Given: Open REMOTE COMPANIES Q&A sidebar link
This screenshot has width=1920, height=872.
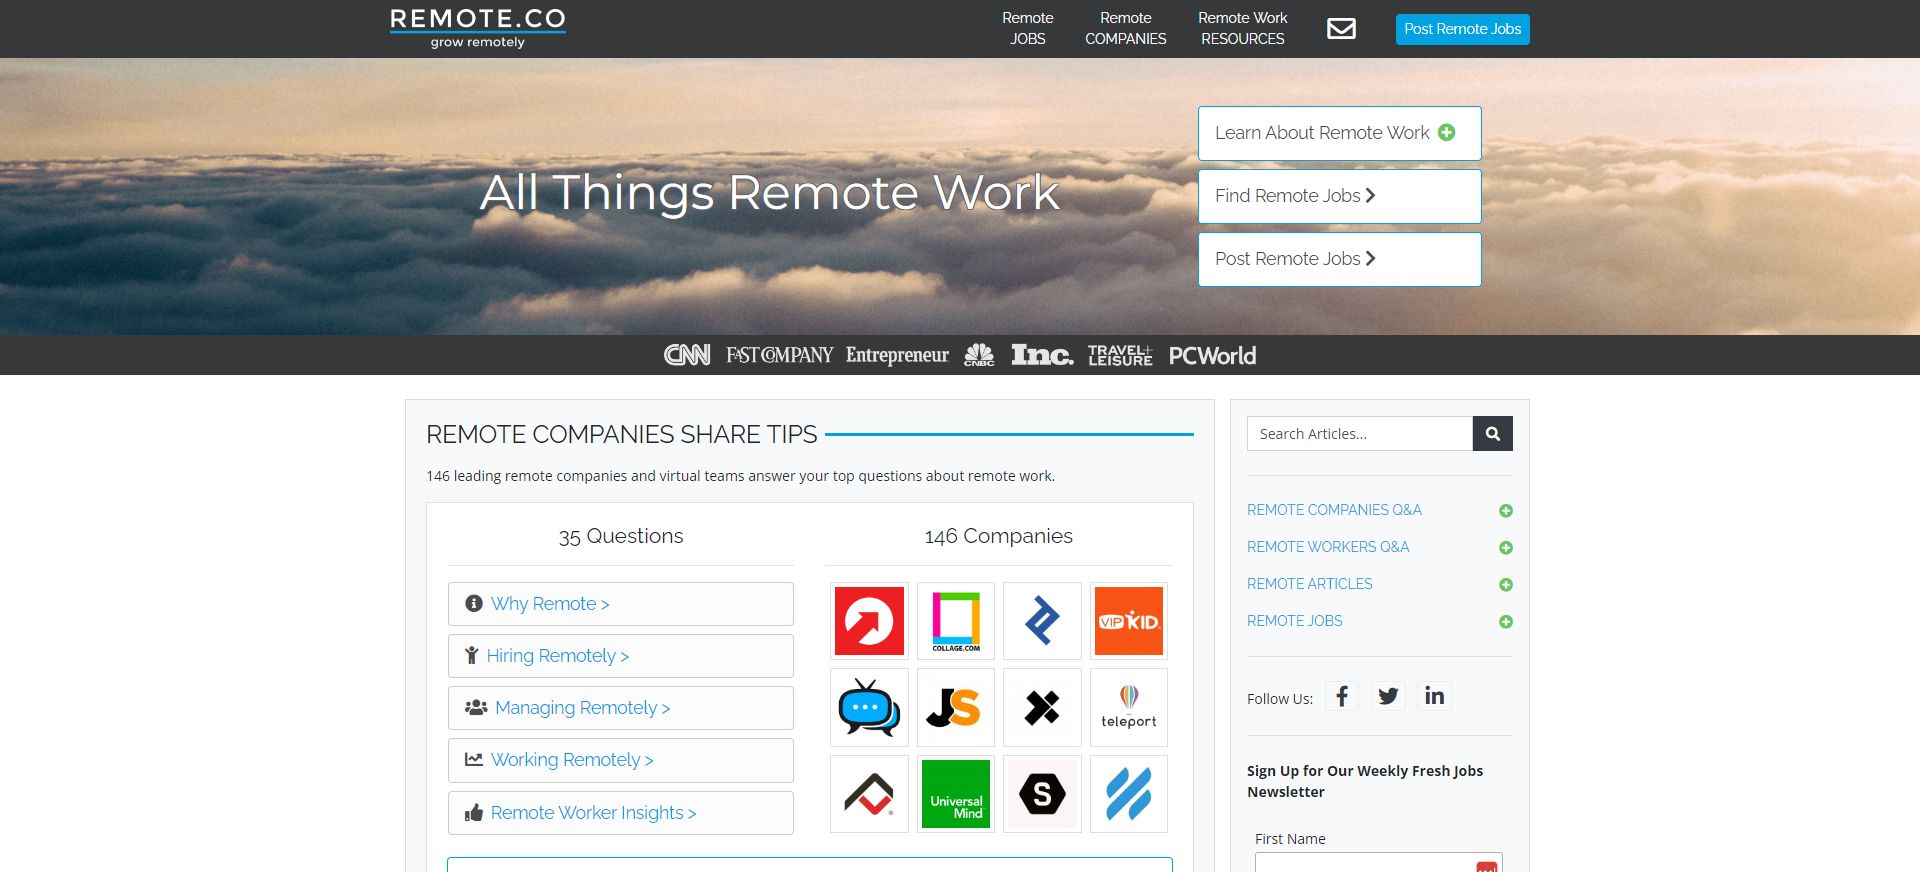Looking at the screenshot, I should (x=1334, y=510).
